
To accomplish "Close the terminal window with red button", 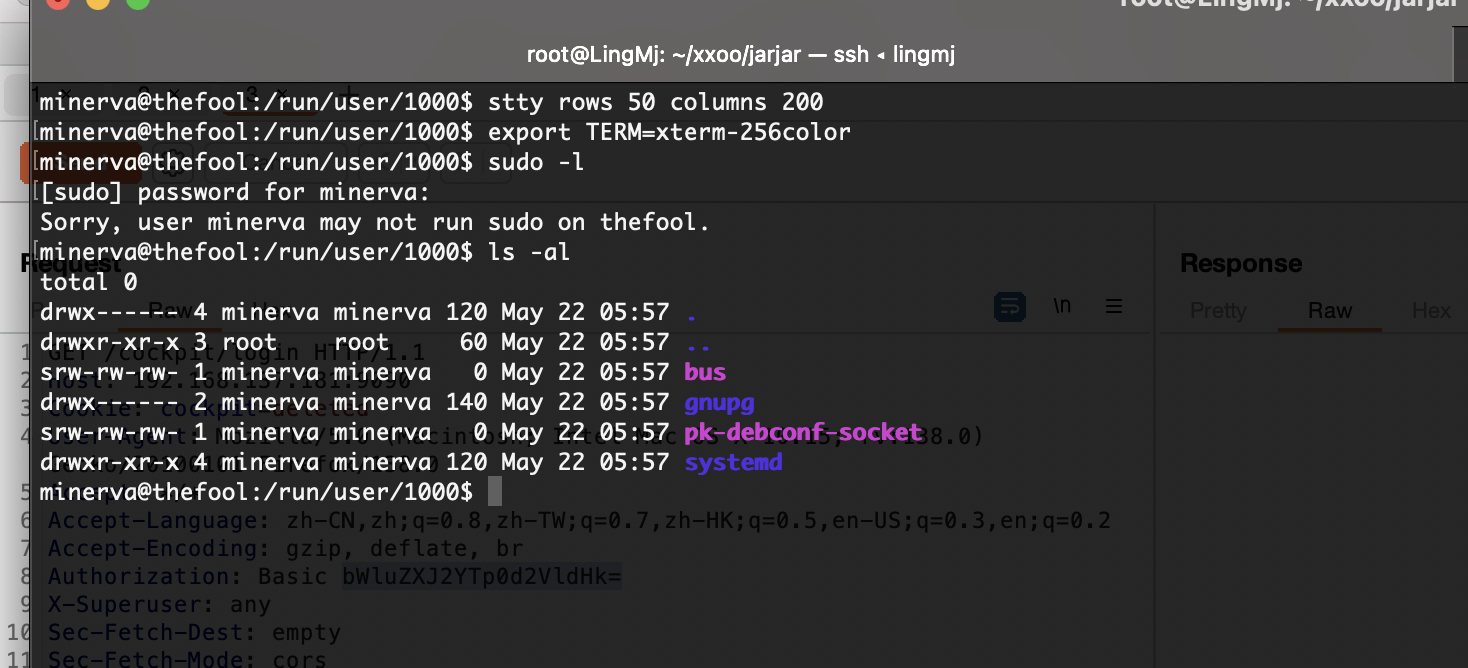I will (57, 2).
